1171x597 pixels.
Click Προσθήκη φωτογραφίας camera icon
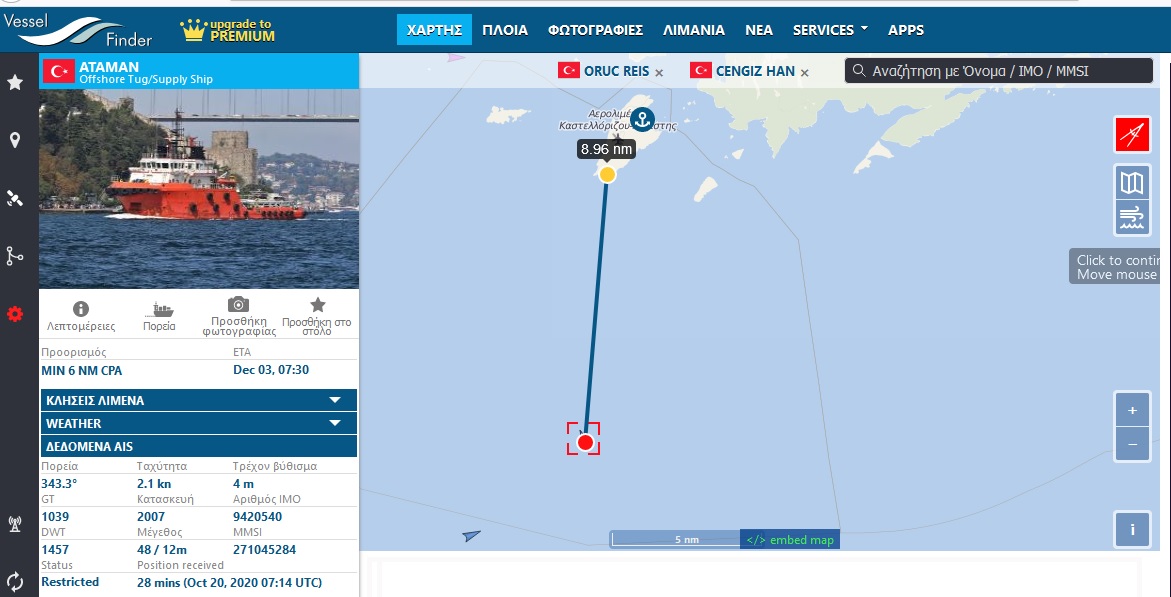tap(238, 304)
